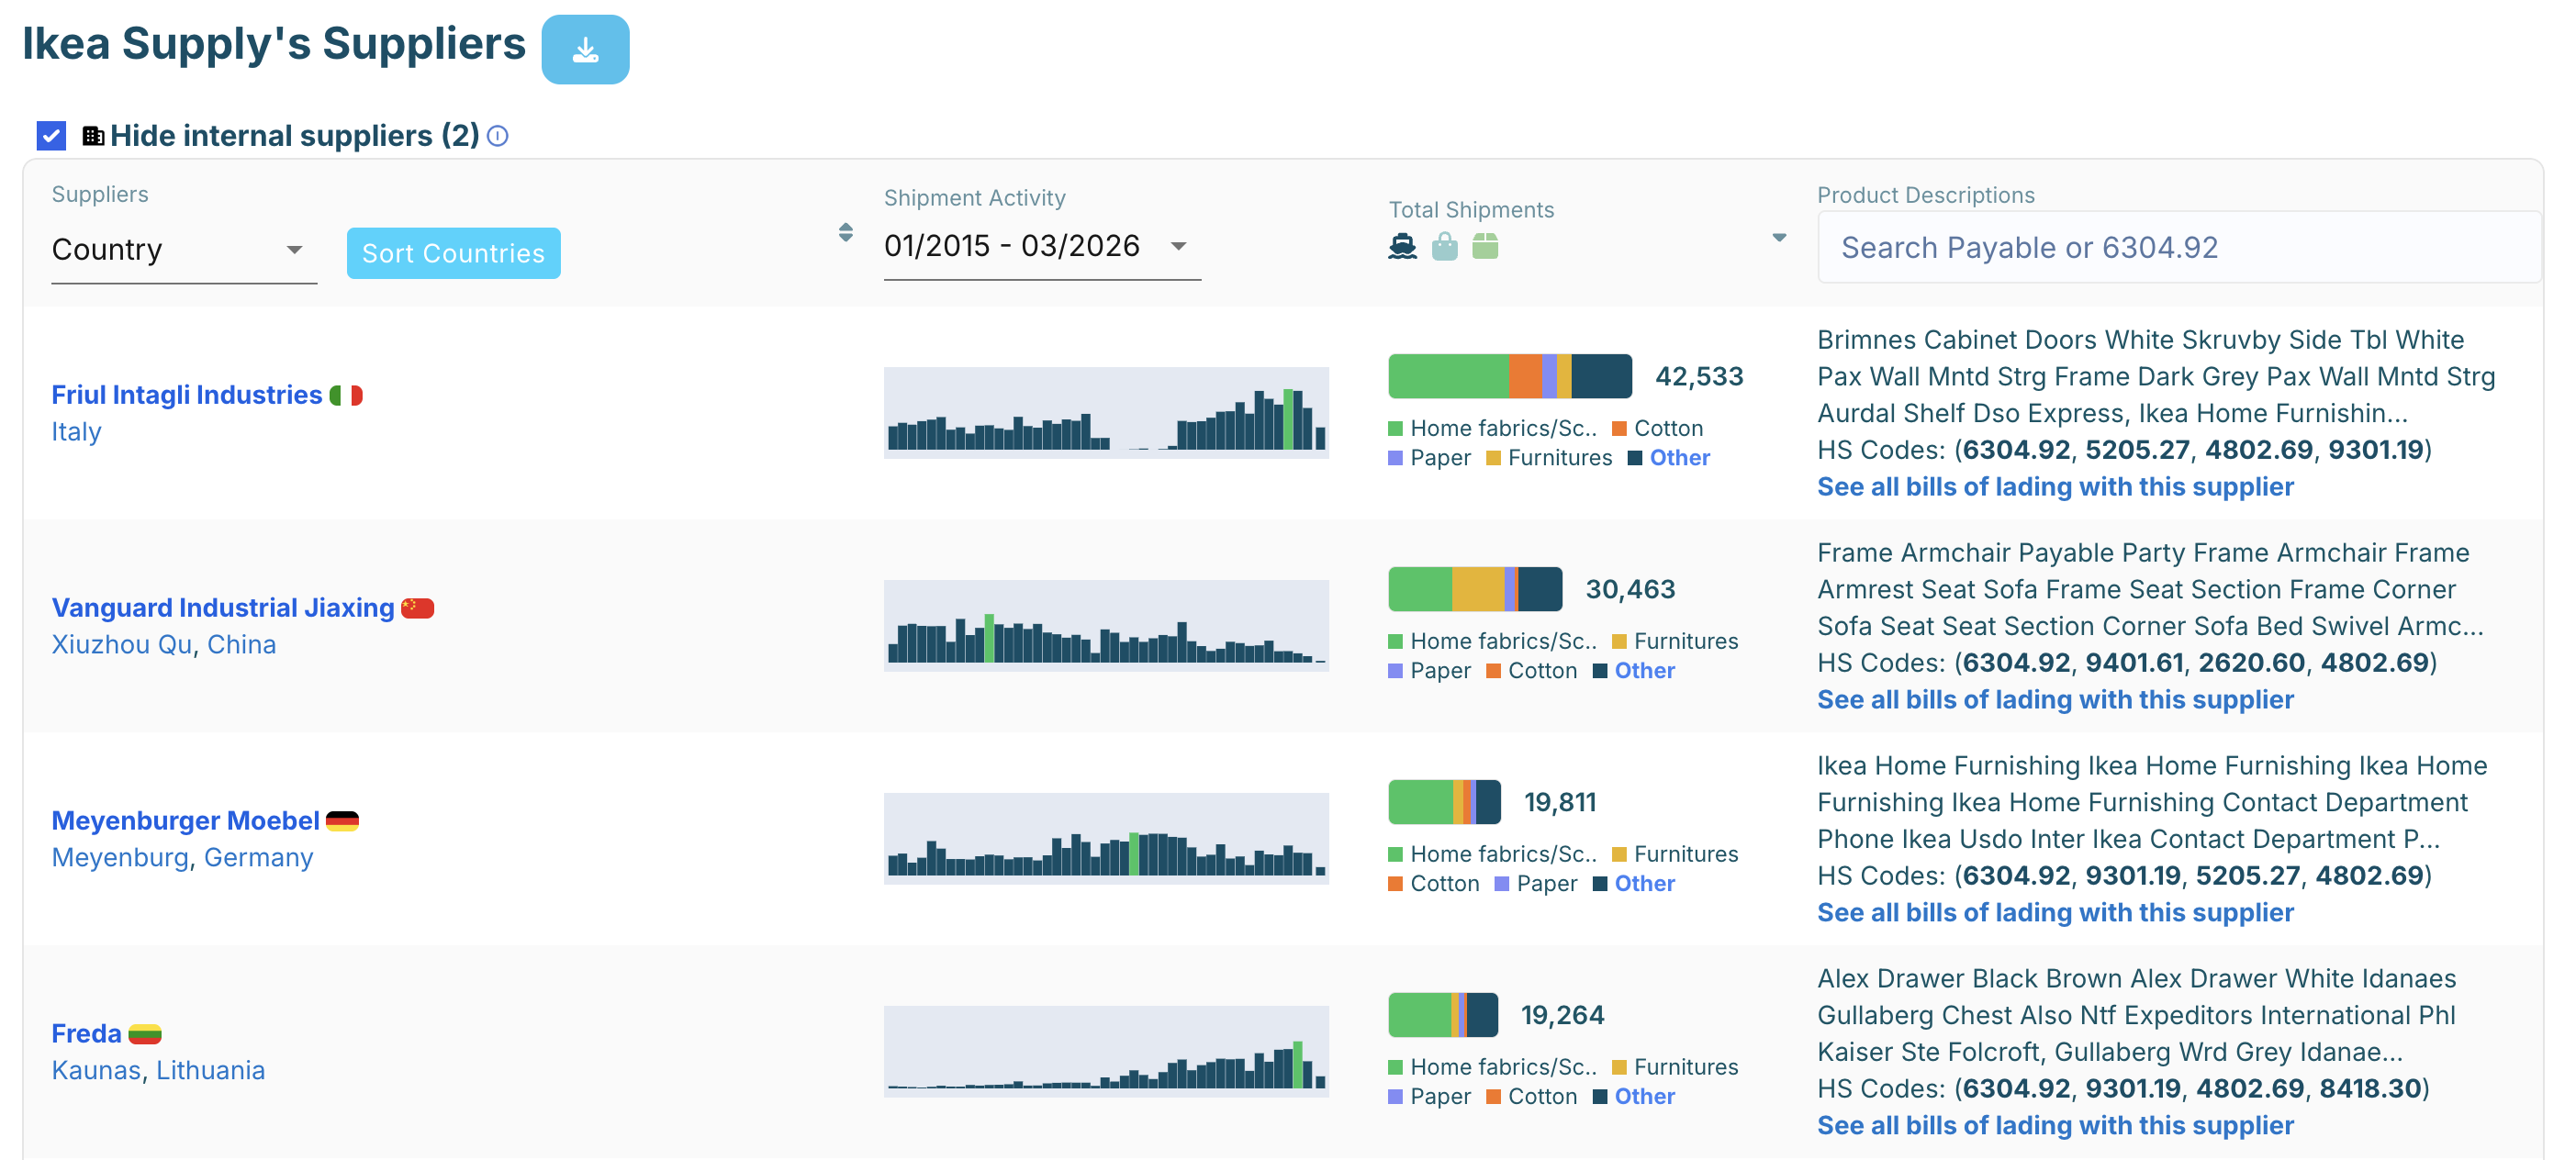The image size is (2576, 1160).
Task: Open the info tooltip beside Hide internal suppliers
Action: [497, 135]
